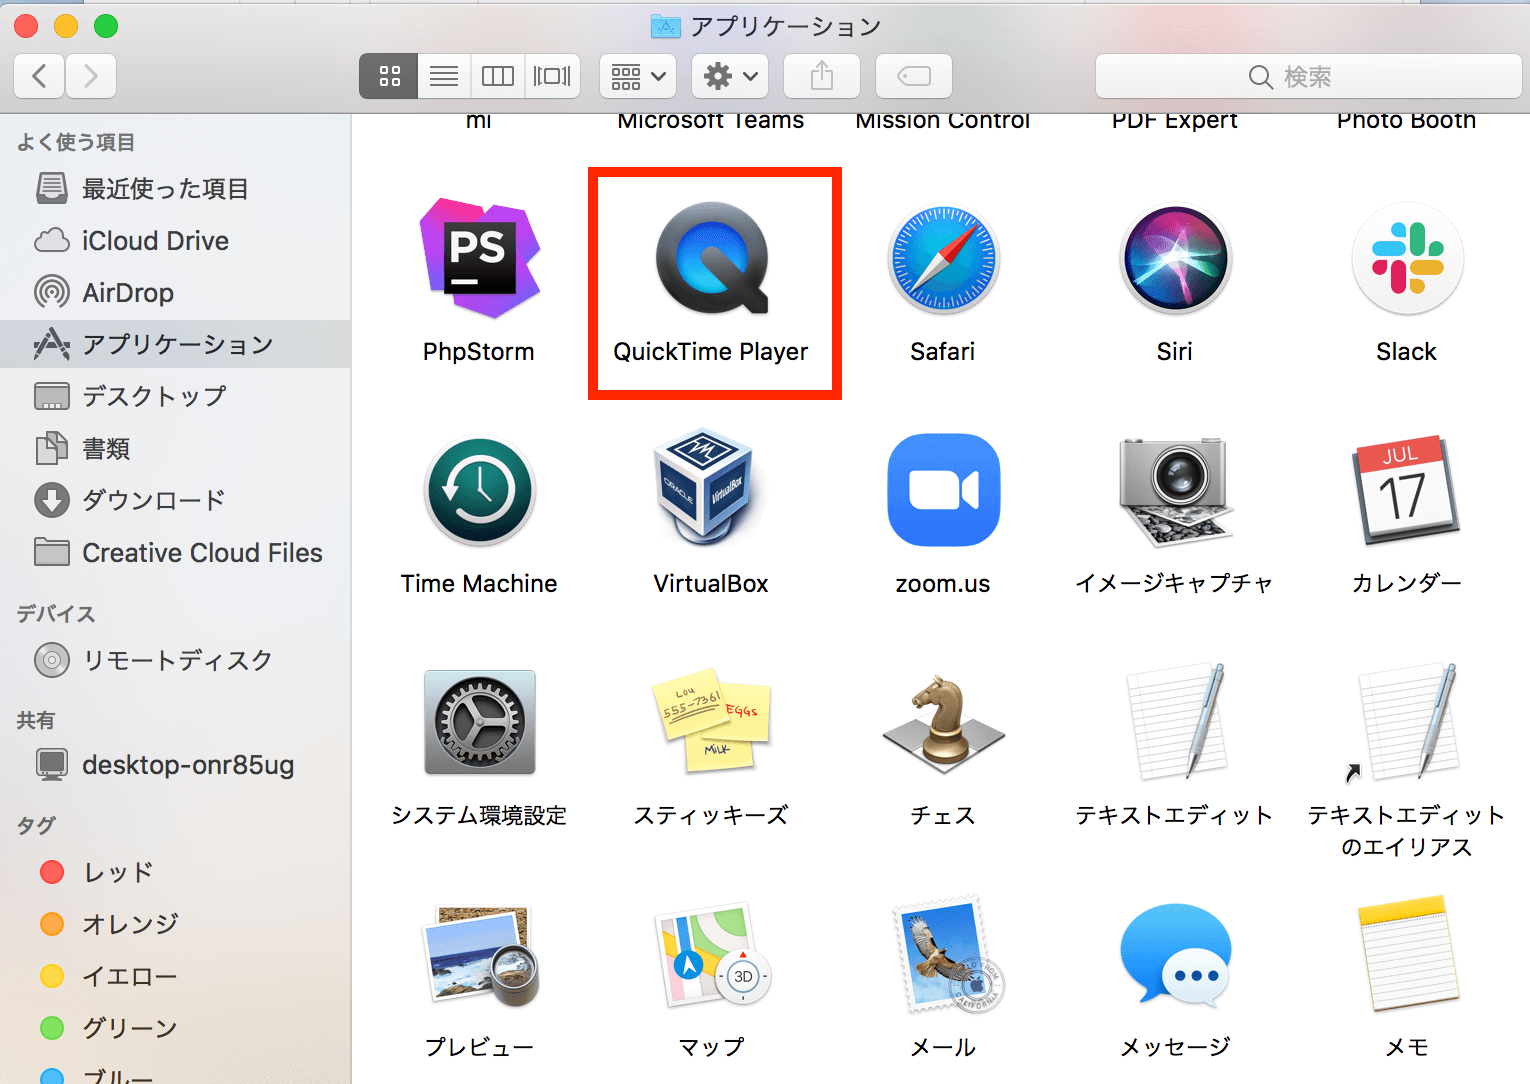This screenshot has height=1084, width=1530.
Task: Click the スティッキーズ name label
Action: 711,816
